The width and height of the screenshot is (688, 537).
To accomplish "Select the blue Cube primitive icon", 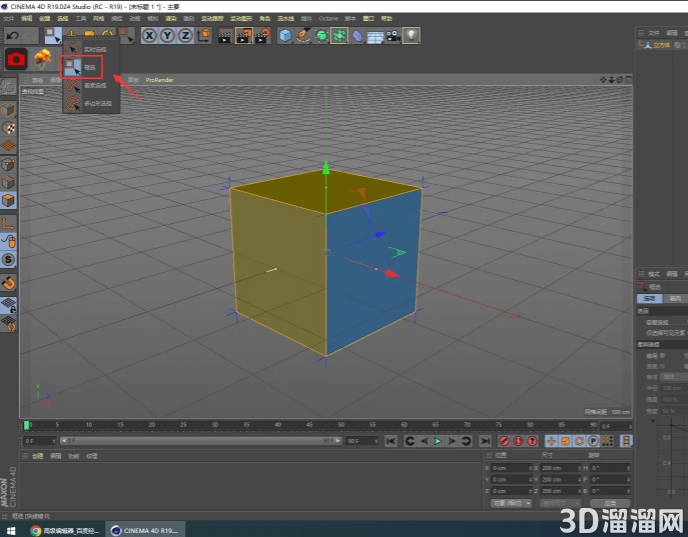I will click(285, 36).
